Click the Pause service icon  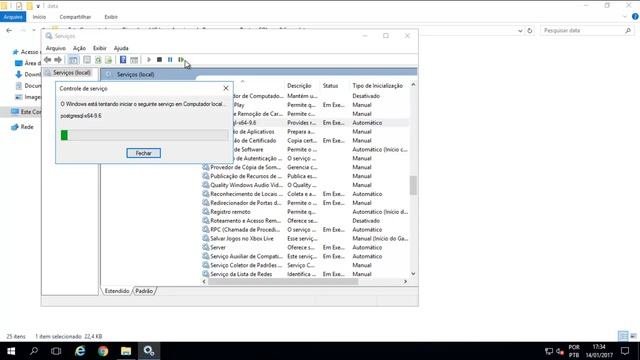(170, 60)
